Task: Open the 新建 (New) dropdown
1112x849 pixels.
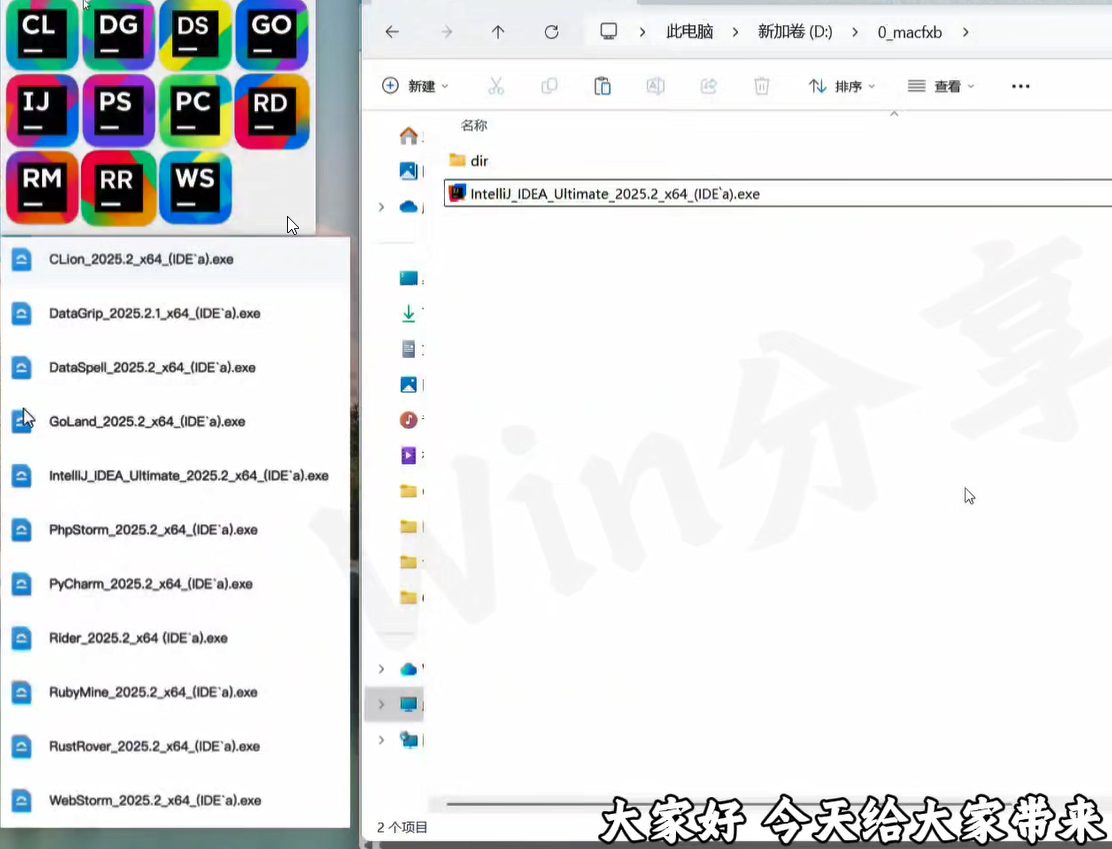Action: (x=415, y=87)
